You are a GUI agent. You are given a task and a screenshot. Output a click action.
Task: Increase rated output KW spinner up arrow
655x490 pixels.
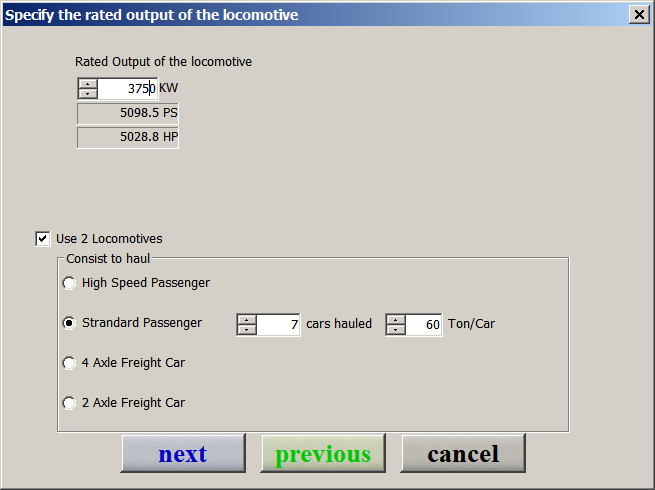[x=88, y=84]
